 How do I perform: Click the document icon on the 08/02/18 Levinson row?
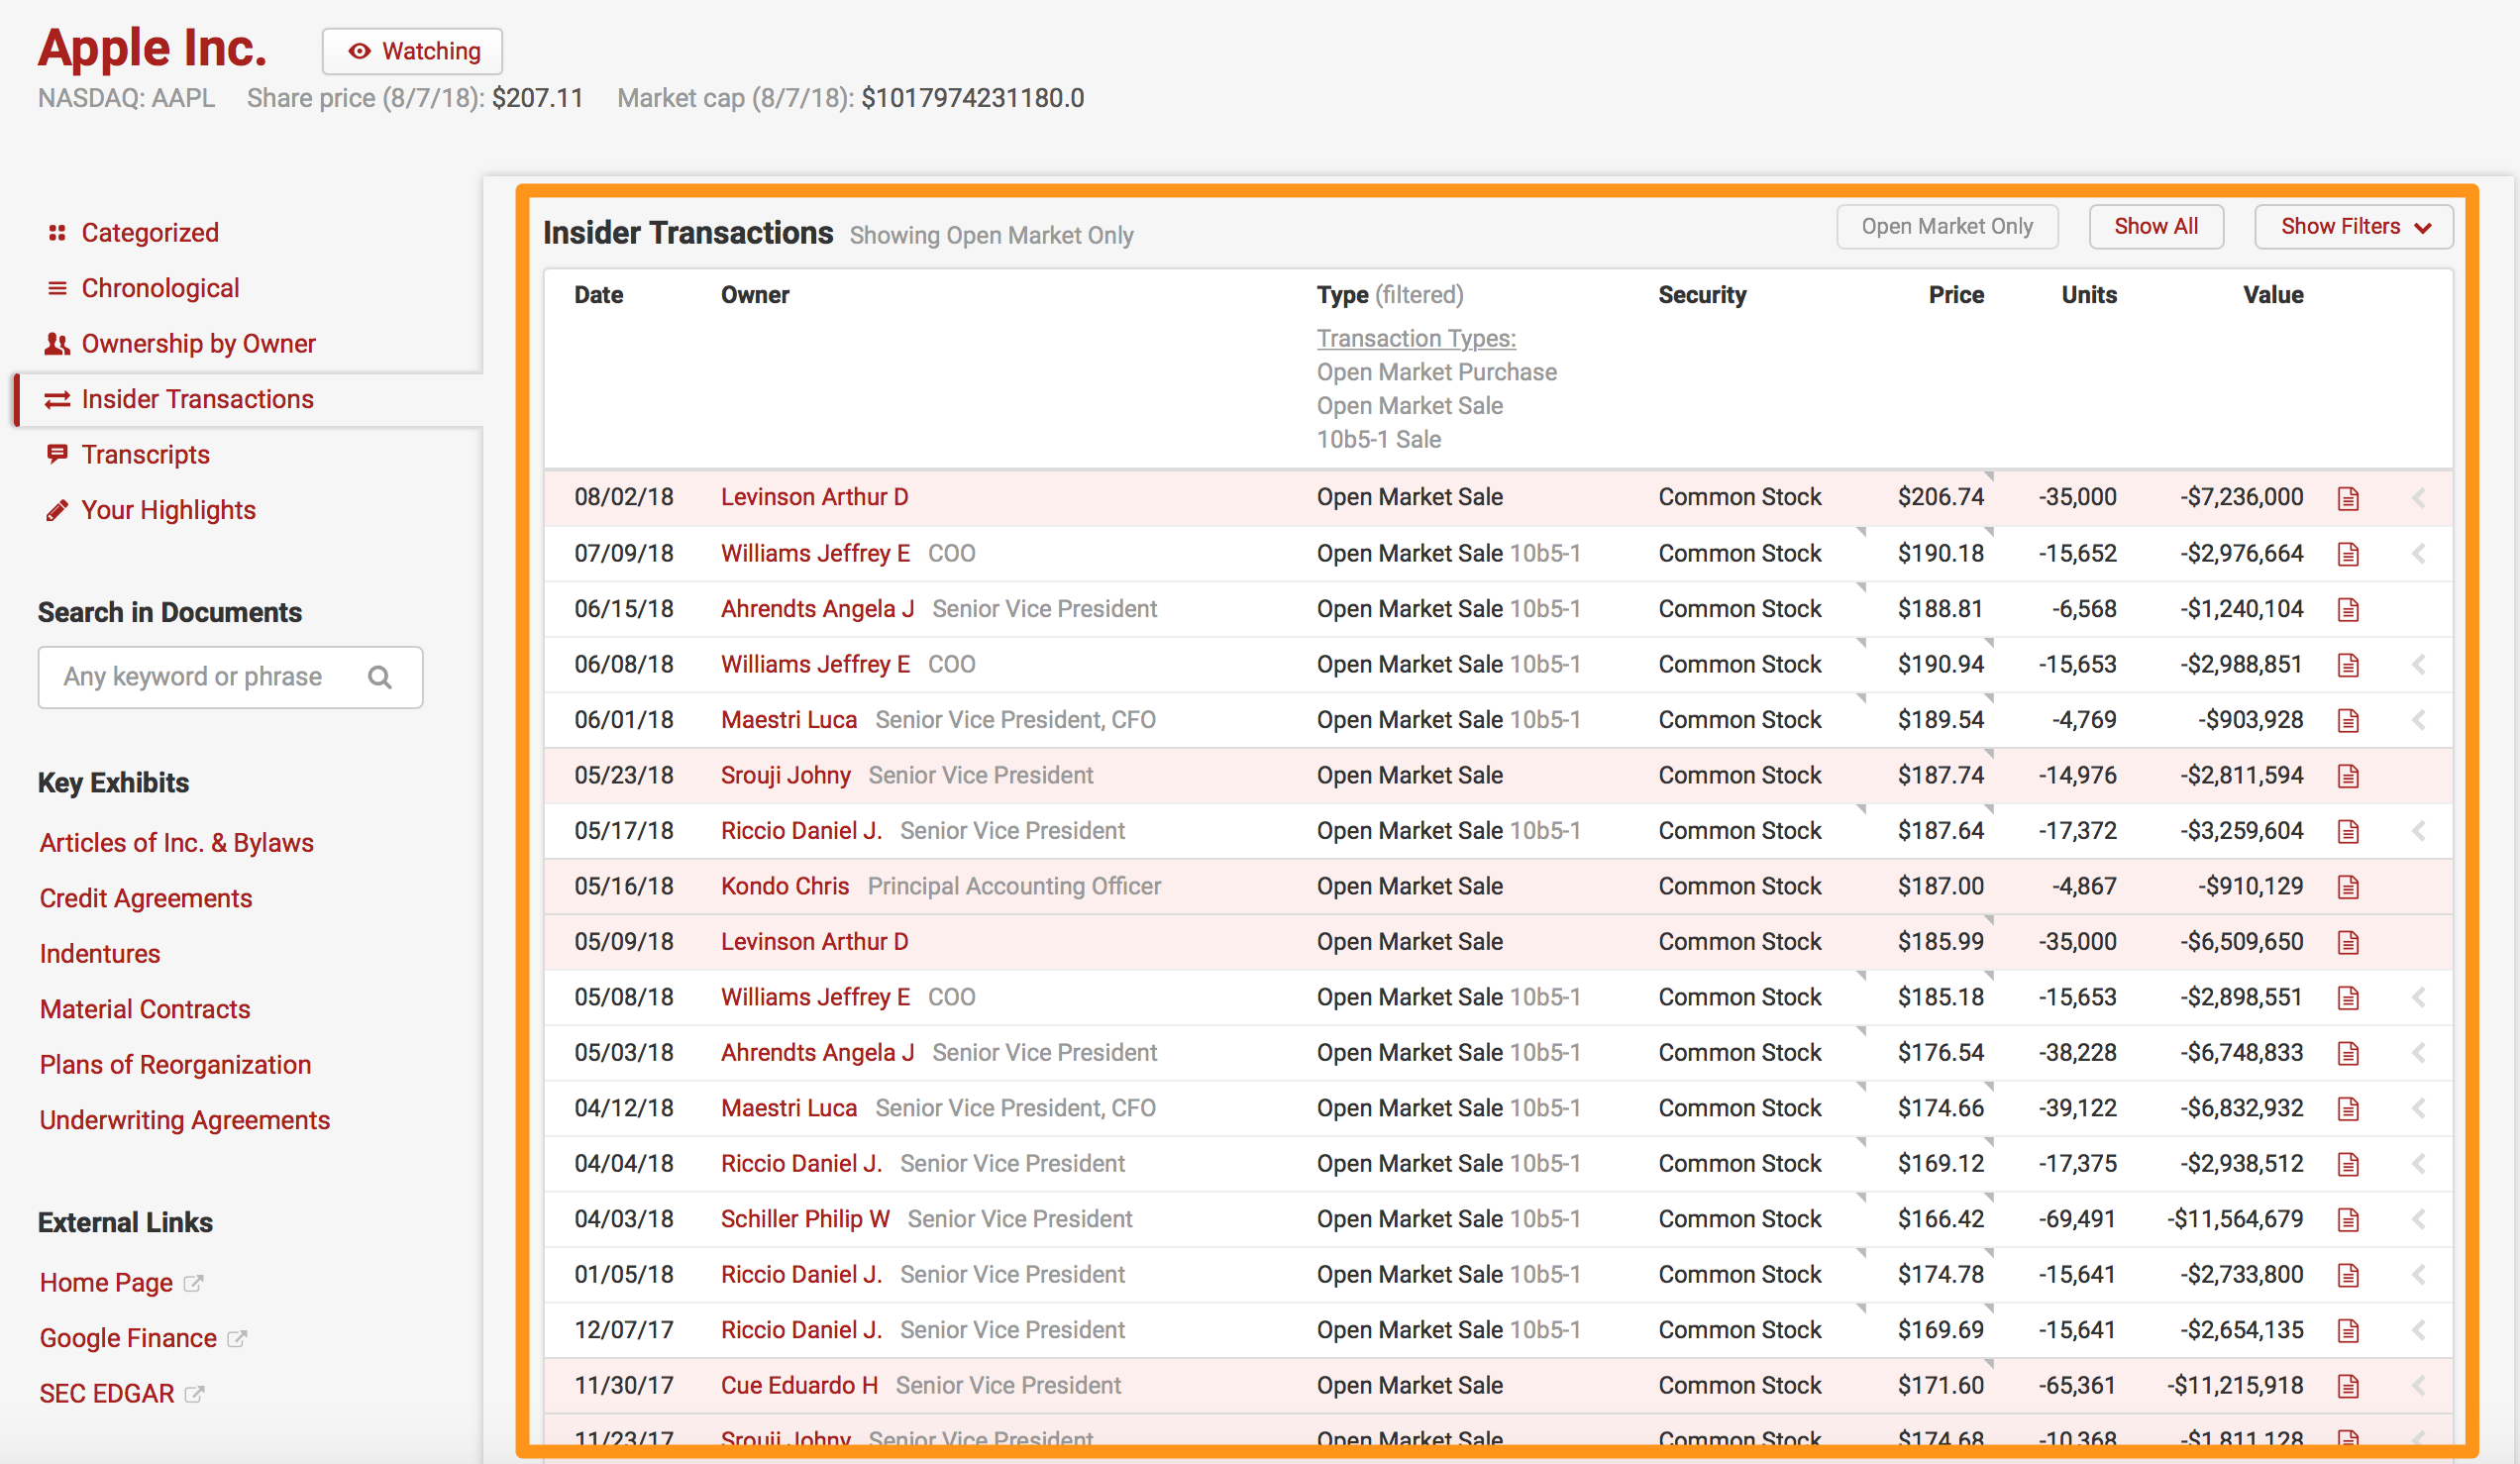(x=2348, y=498)
